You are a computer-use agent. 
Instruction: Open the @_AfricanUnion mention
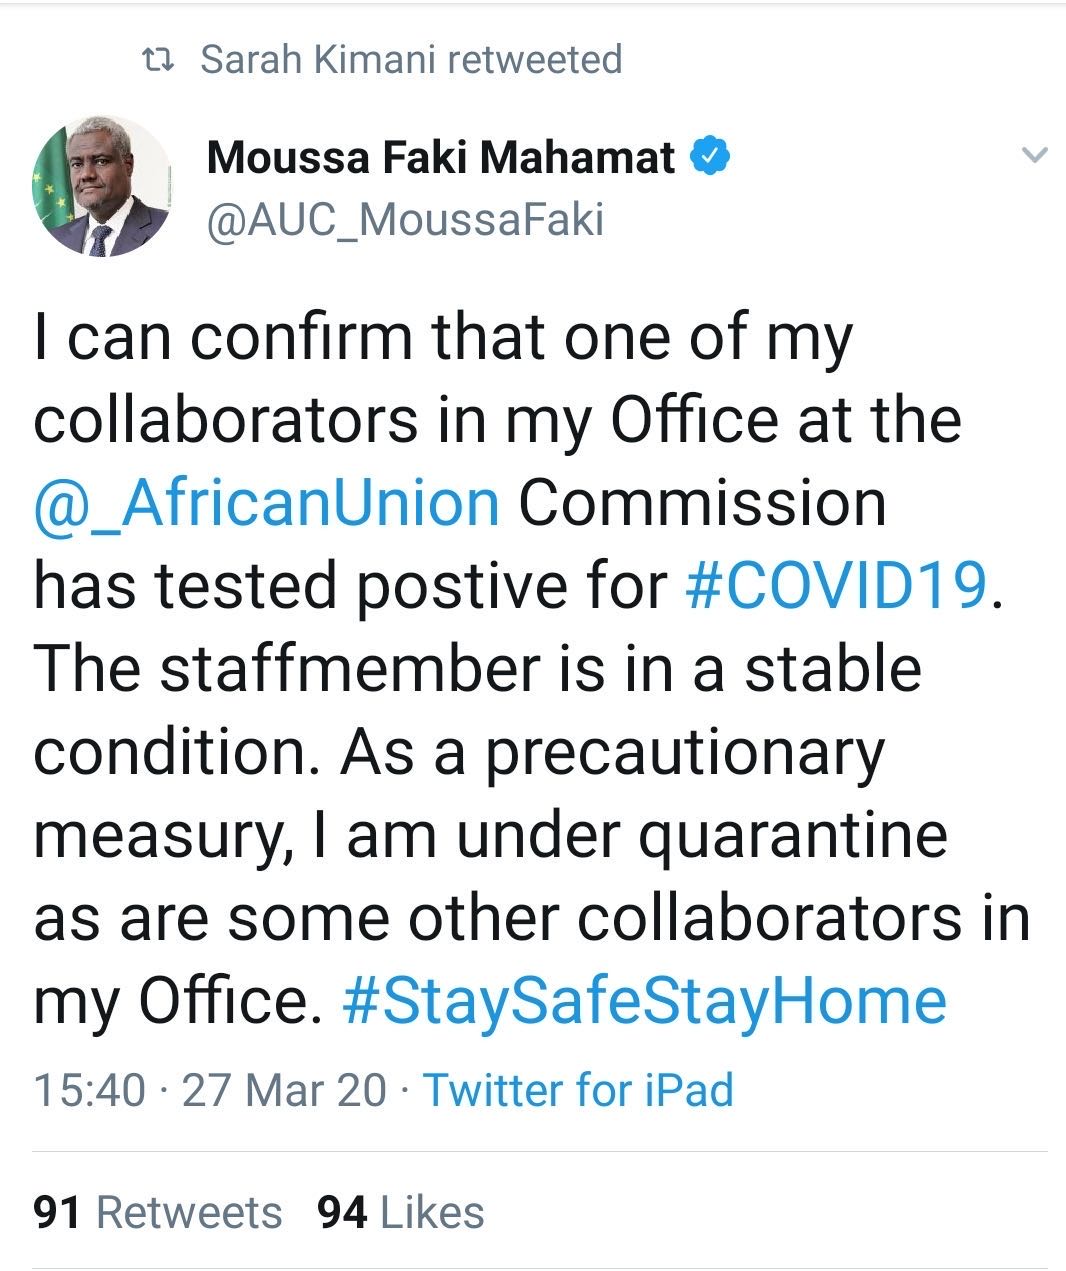point(267,502)
